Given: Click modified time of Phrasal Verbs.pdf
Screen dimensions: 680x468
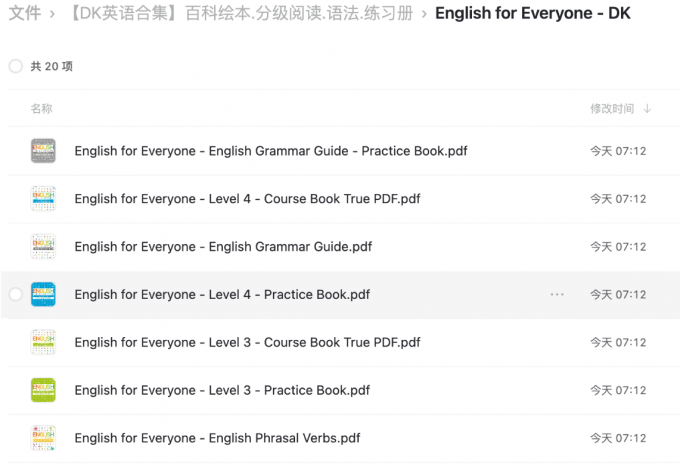Looking at the screenshot, I should 618,438.
